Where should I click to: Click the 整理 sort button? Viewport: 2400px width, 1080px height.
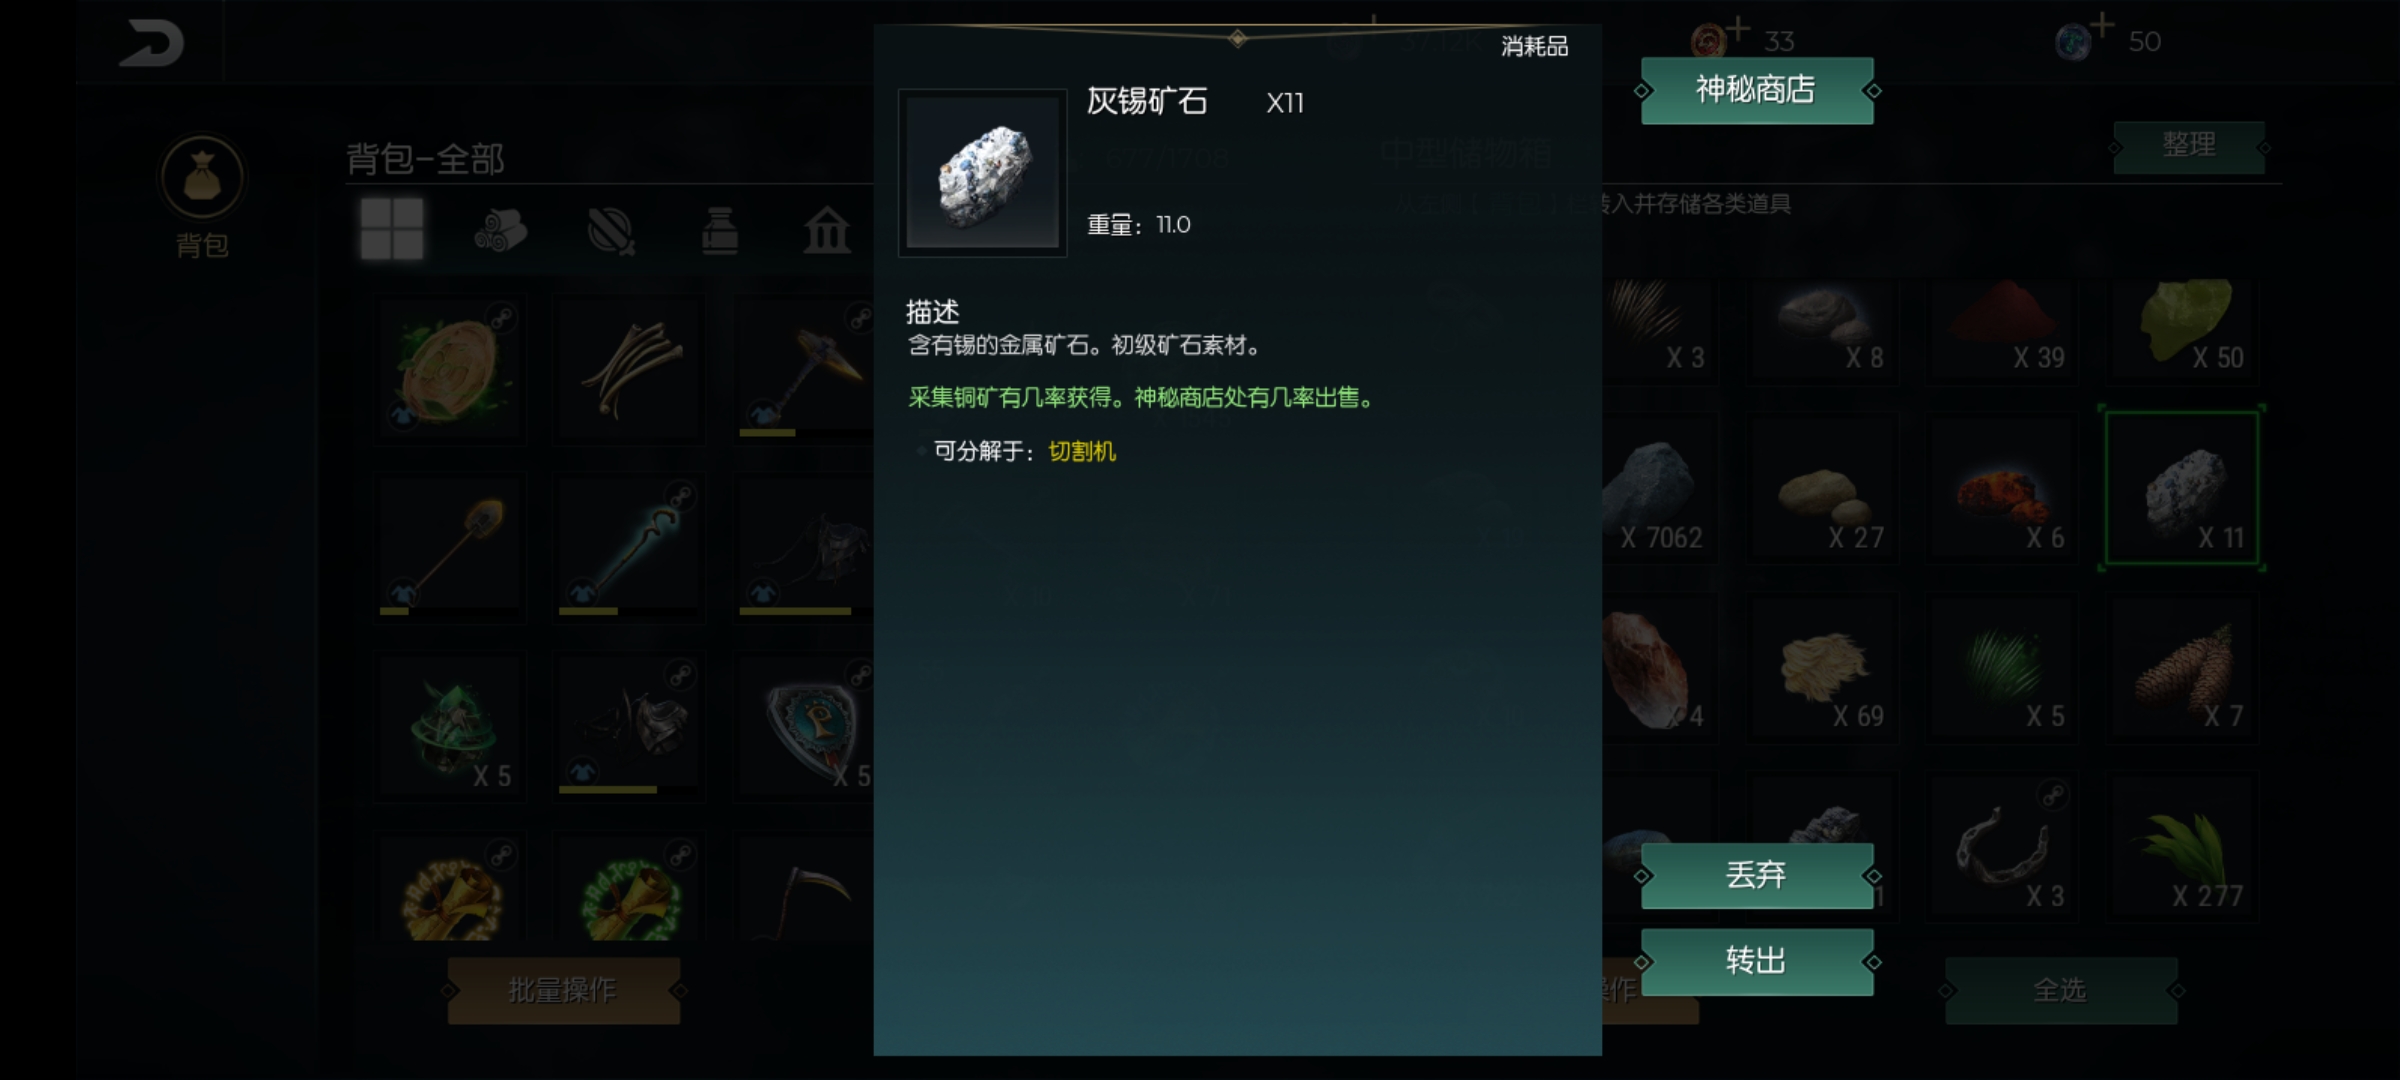click(x=2189, y=147)
